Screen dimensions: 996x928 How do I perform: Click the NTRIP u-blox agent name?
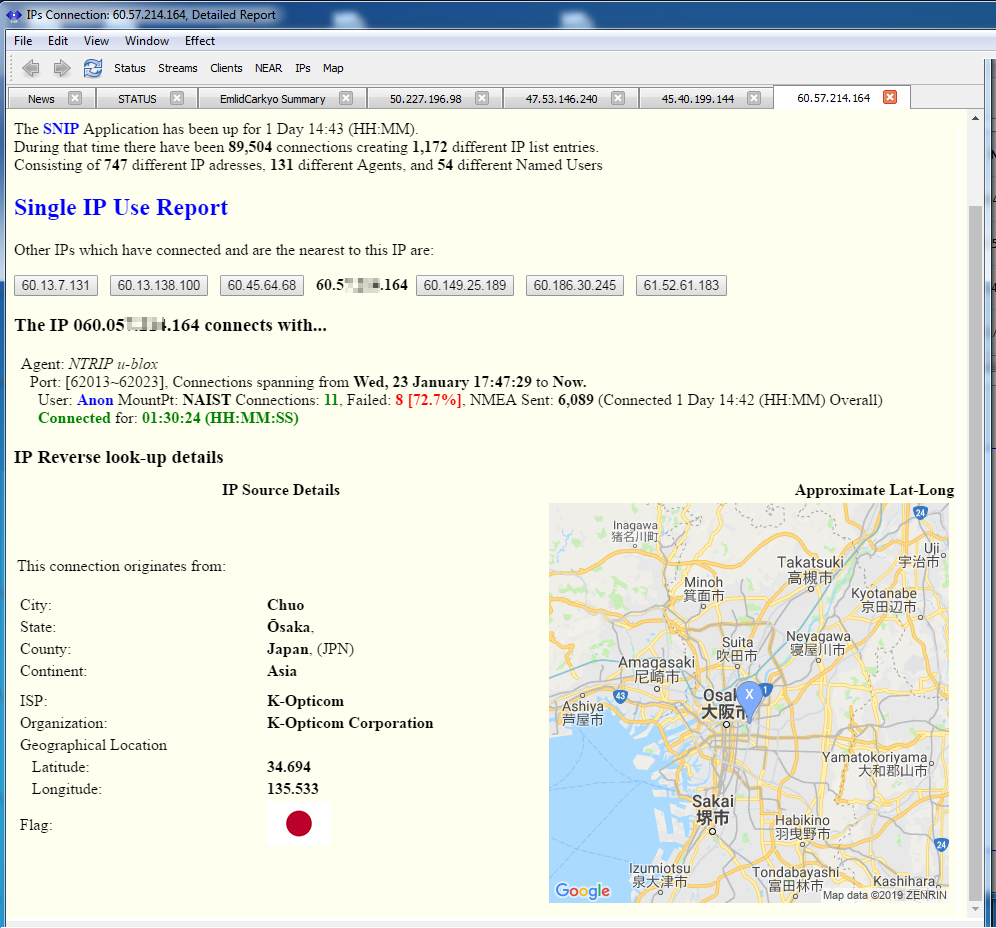coord(113,364)
